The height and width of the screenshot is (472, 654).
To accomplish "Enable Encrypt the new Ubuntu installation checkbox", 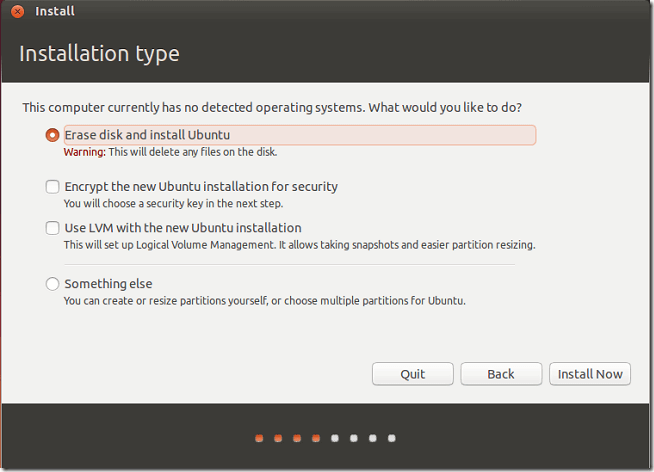I will [52, 186].
